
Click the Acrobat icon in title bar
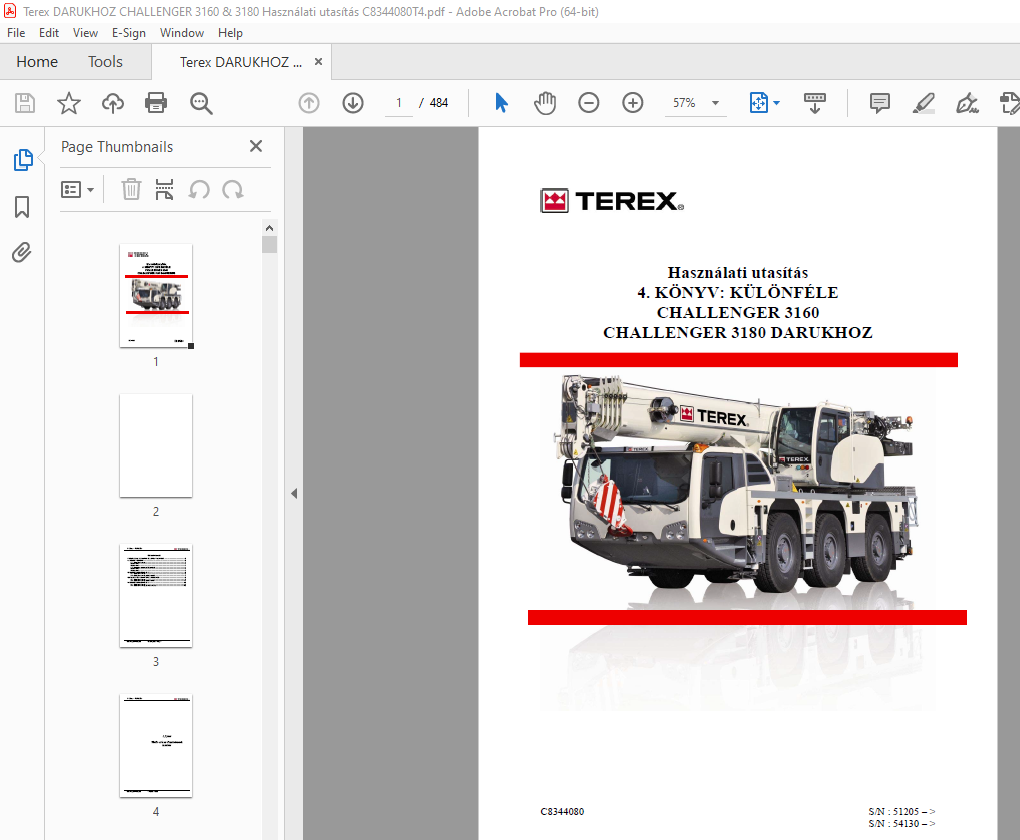[x=10, y=11]
